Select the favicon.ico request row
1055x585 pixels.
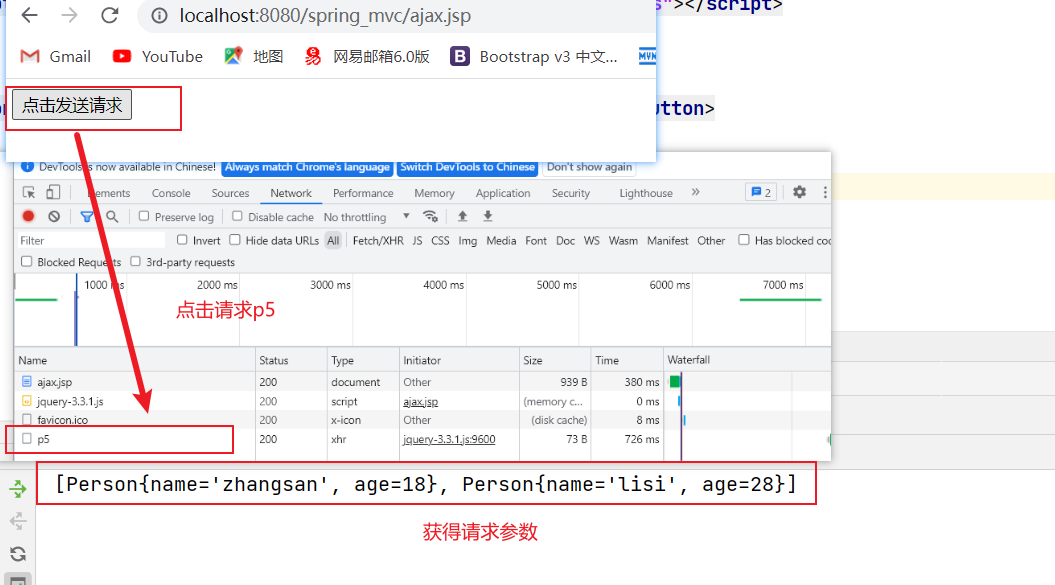click(x=423, y=419)
